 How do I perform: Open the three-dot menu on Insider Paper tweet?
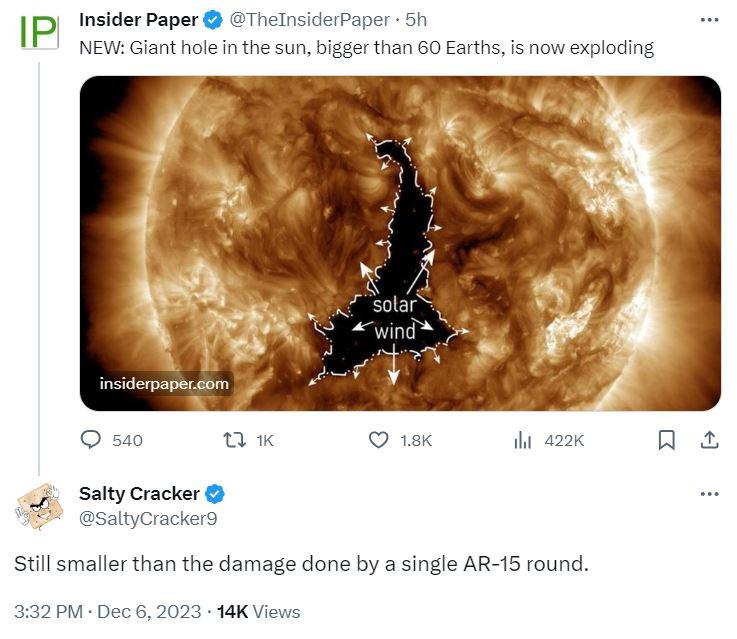(709, 20)
